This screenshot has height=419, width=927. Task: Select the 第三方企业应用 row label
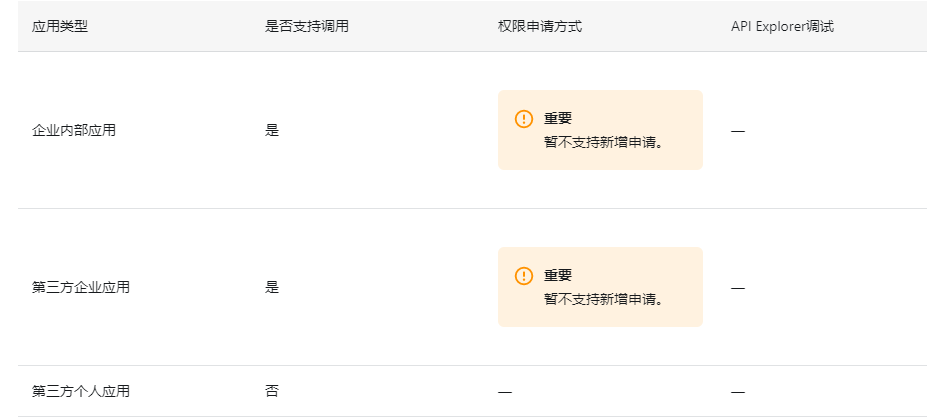tap(81, 287)
